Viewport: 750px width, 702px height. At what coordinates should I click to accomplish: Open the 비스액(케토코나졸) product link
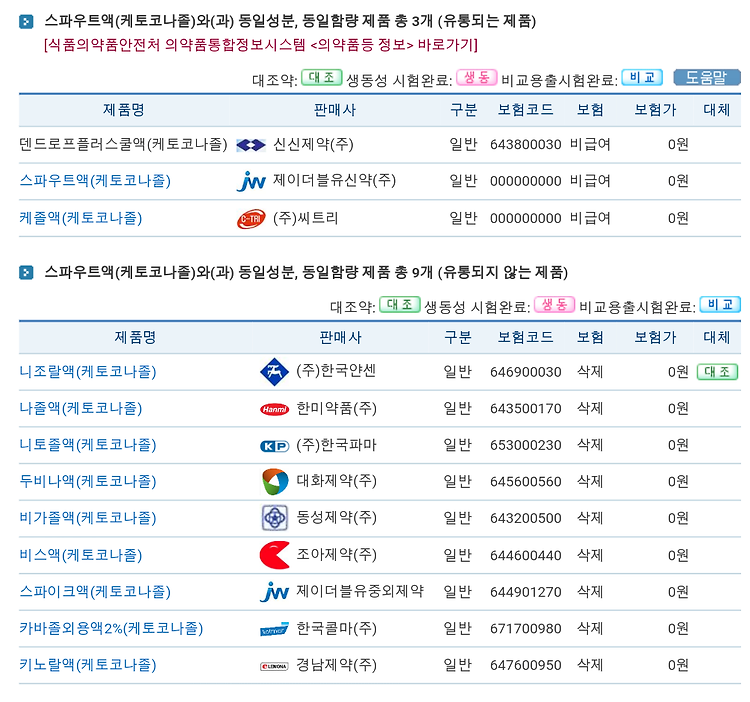tap(81, 555)
